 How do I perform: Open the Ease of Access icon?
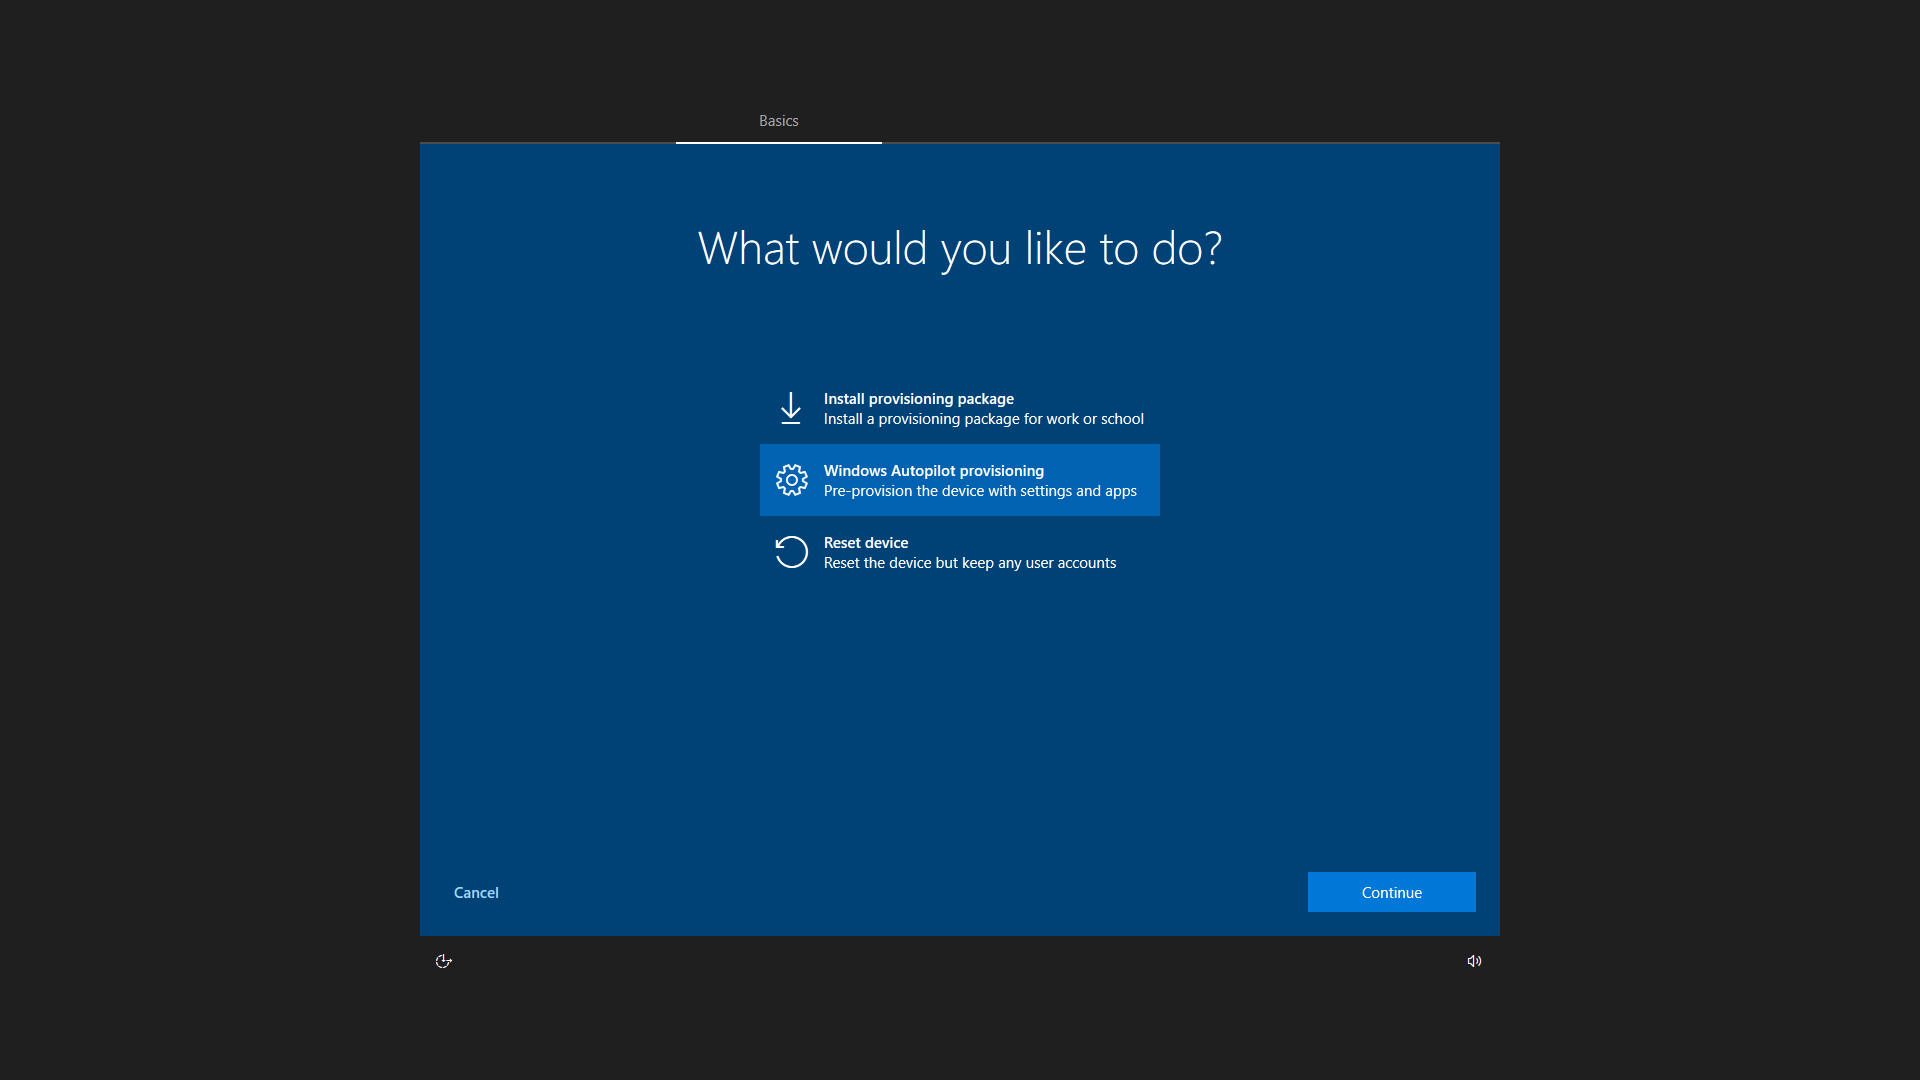point(444,961)
